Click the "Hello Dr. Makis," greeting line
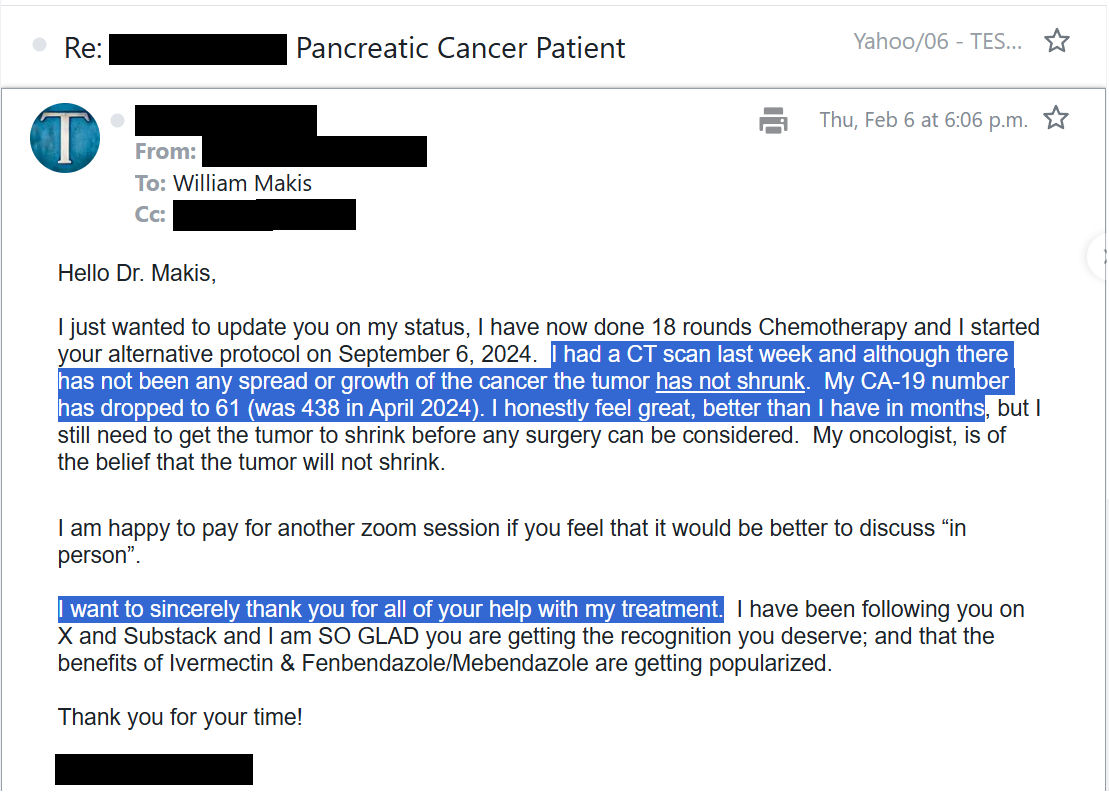Image resolution: width=1109 pixels, height=810 pixels. pos(137,273)
